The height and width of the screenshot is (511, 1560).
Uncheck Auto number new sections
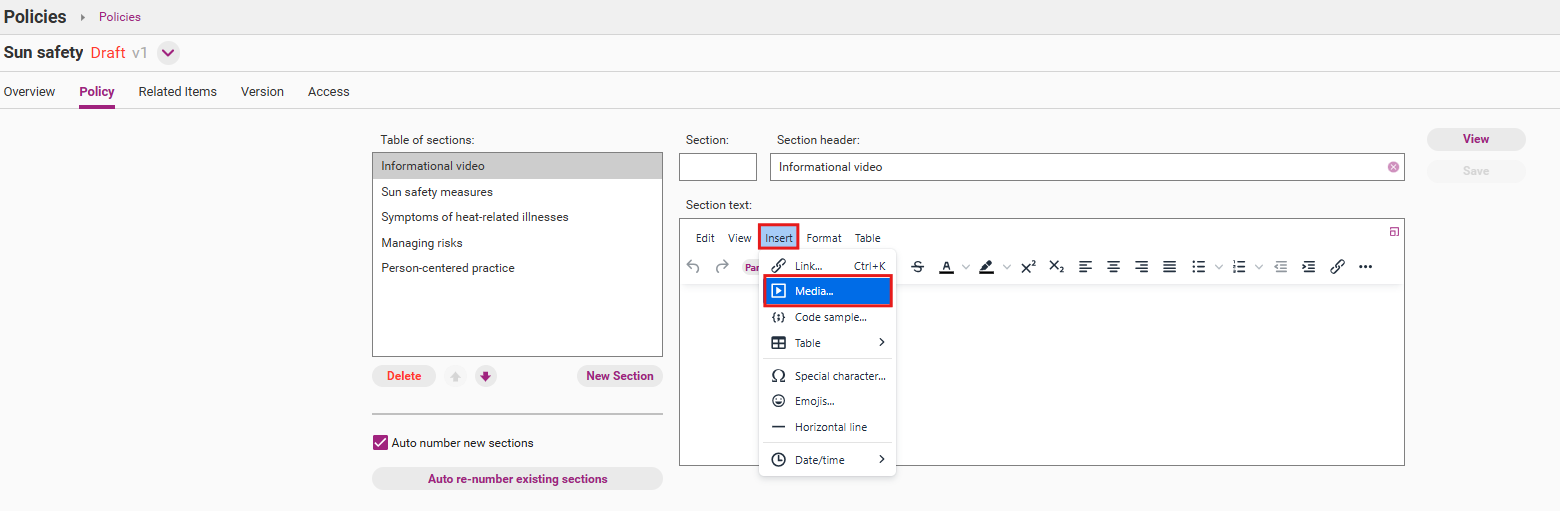(x=380, y=443)
